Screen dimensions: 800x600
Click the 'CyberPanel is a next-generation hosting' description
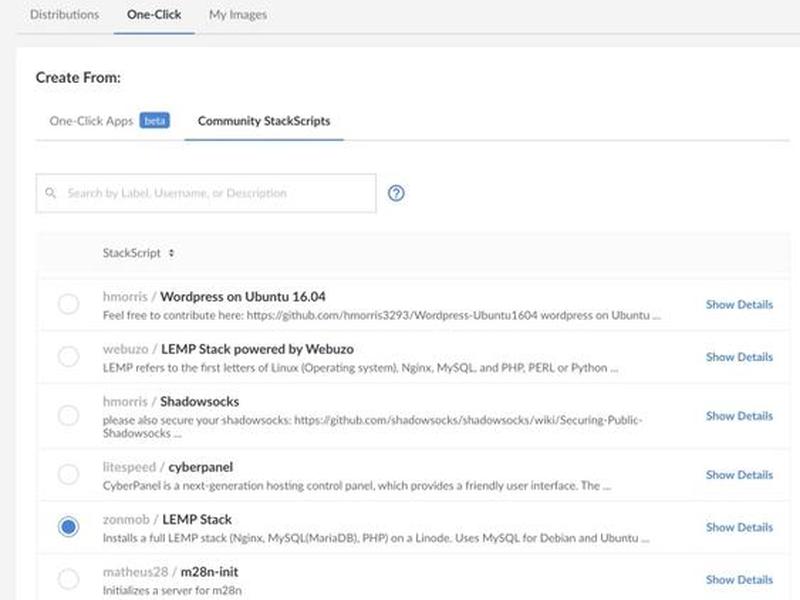coord(357,486)
